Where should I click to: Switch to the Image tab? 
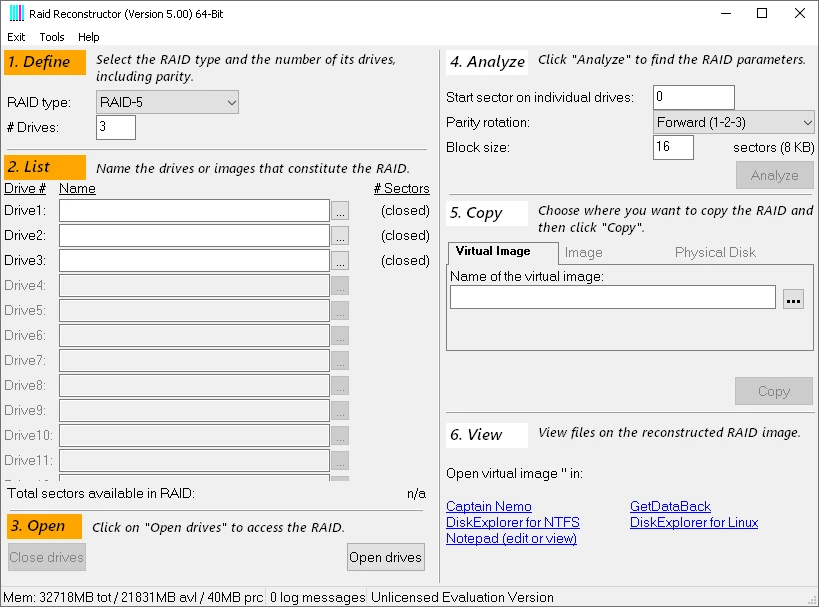[583, 252]
